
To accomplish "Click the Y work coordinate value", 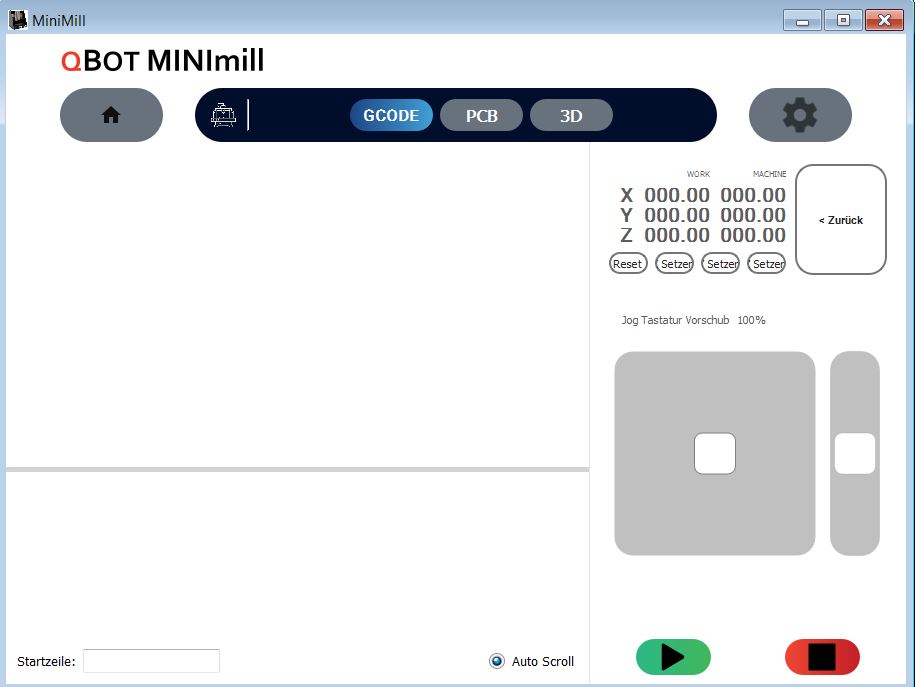I will click(677, 215).
